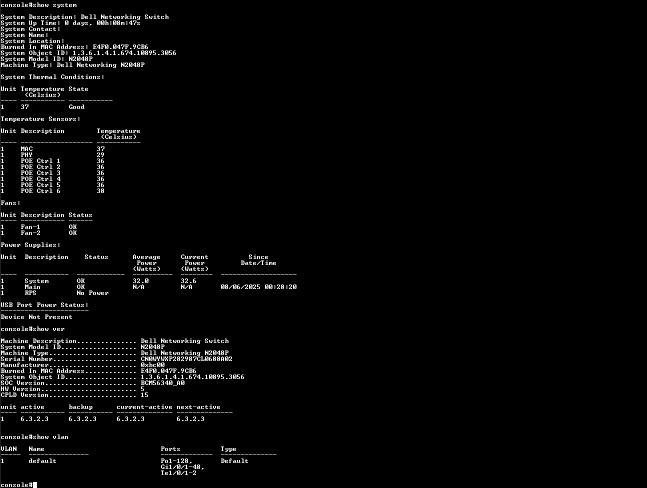Click the 'HW Version' row

tap(73, 389)
